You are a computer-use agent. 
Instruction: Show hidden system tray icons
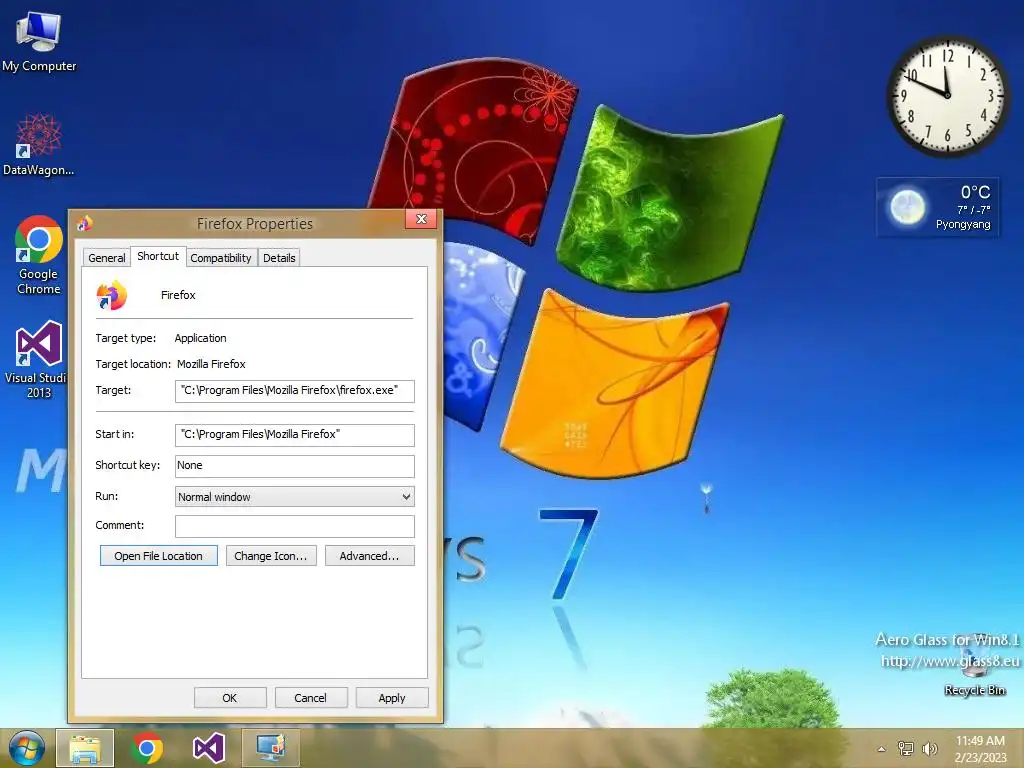(x=882, y=749)
